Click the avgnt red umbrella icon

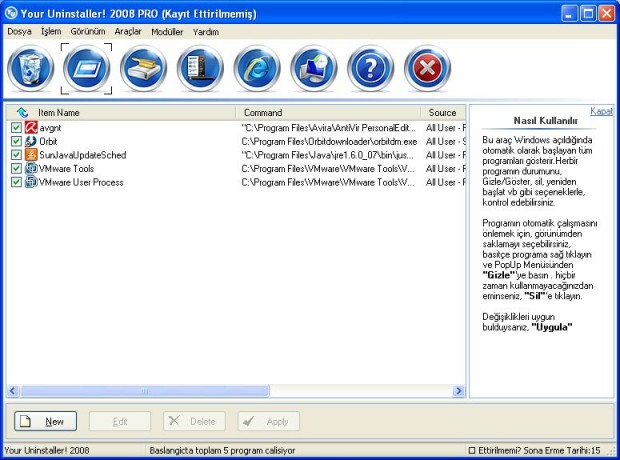pos(31,127)
